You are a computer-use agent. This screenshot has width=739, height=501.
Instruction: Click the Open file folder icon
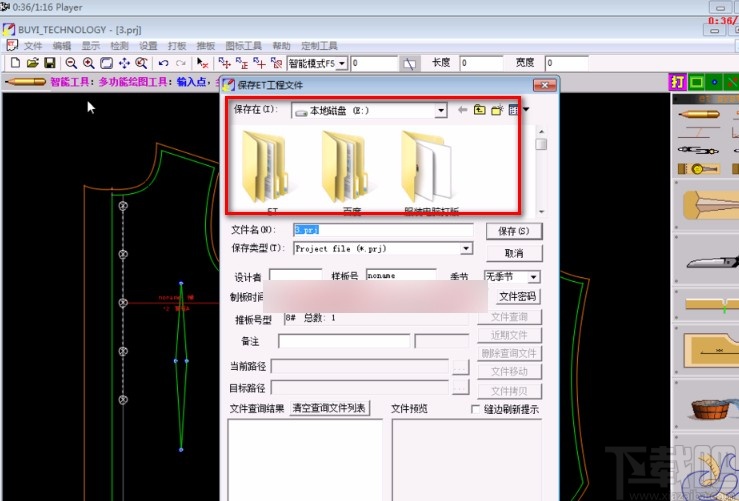(33, 63)
